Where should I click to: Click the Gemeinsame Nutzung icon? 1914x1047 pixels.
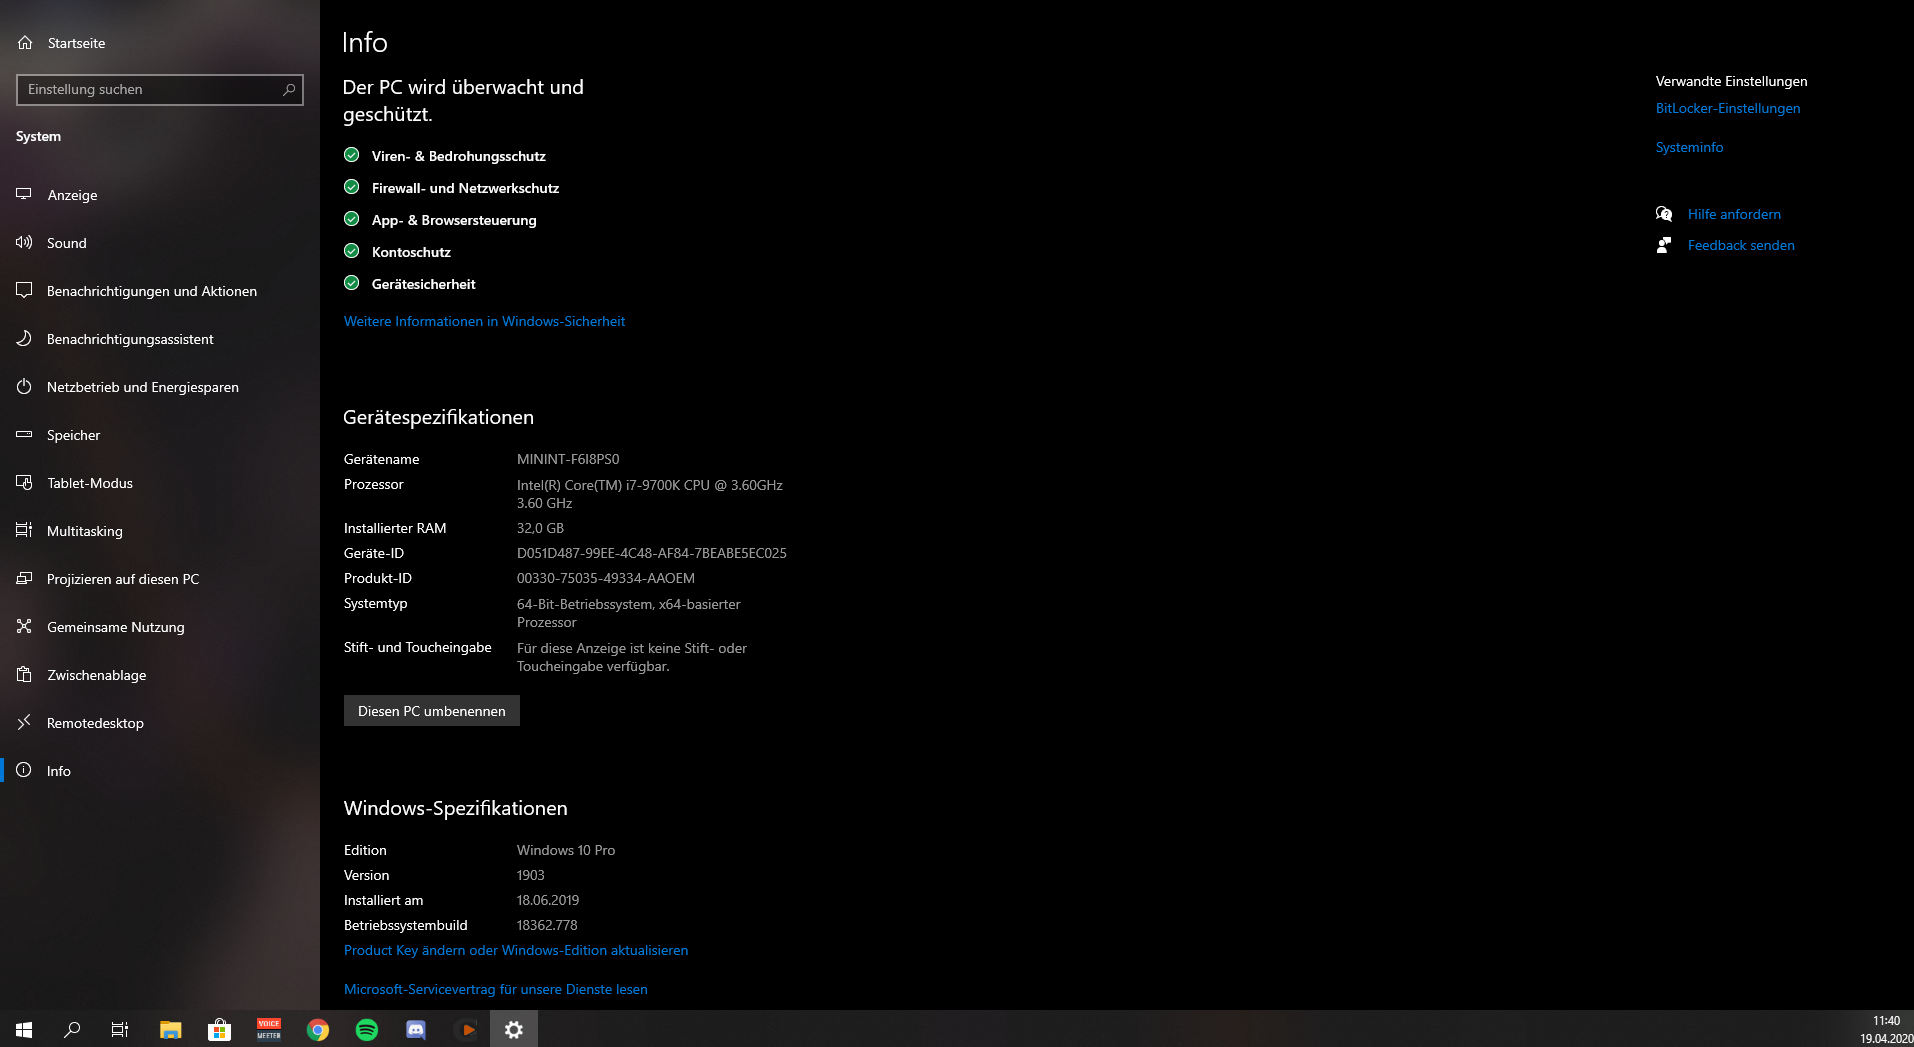(24, 626)
